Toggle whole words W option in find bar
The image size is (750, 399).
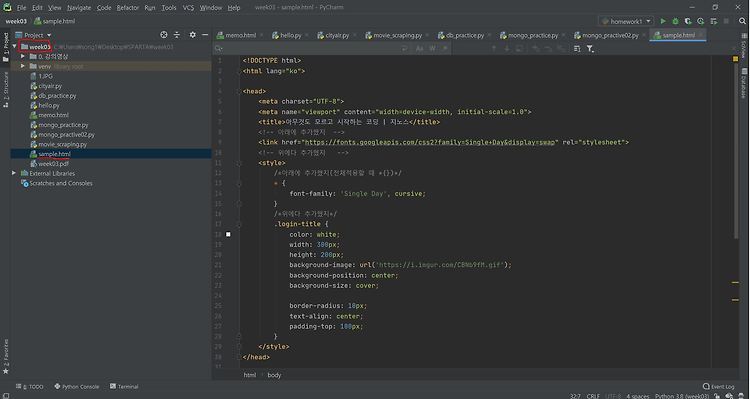(432, 49)
